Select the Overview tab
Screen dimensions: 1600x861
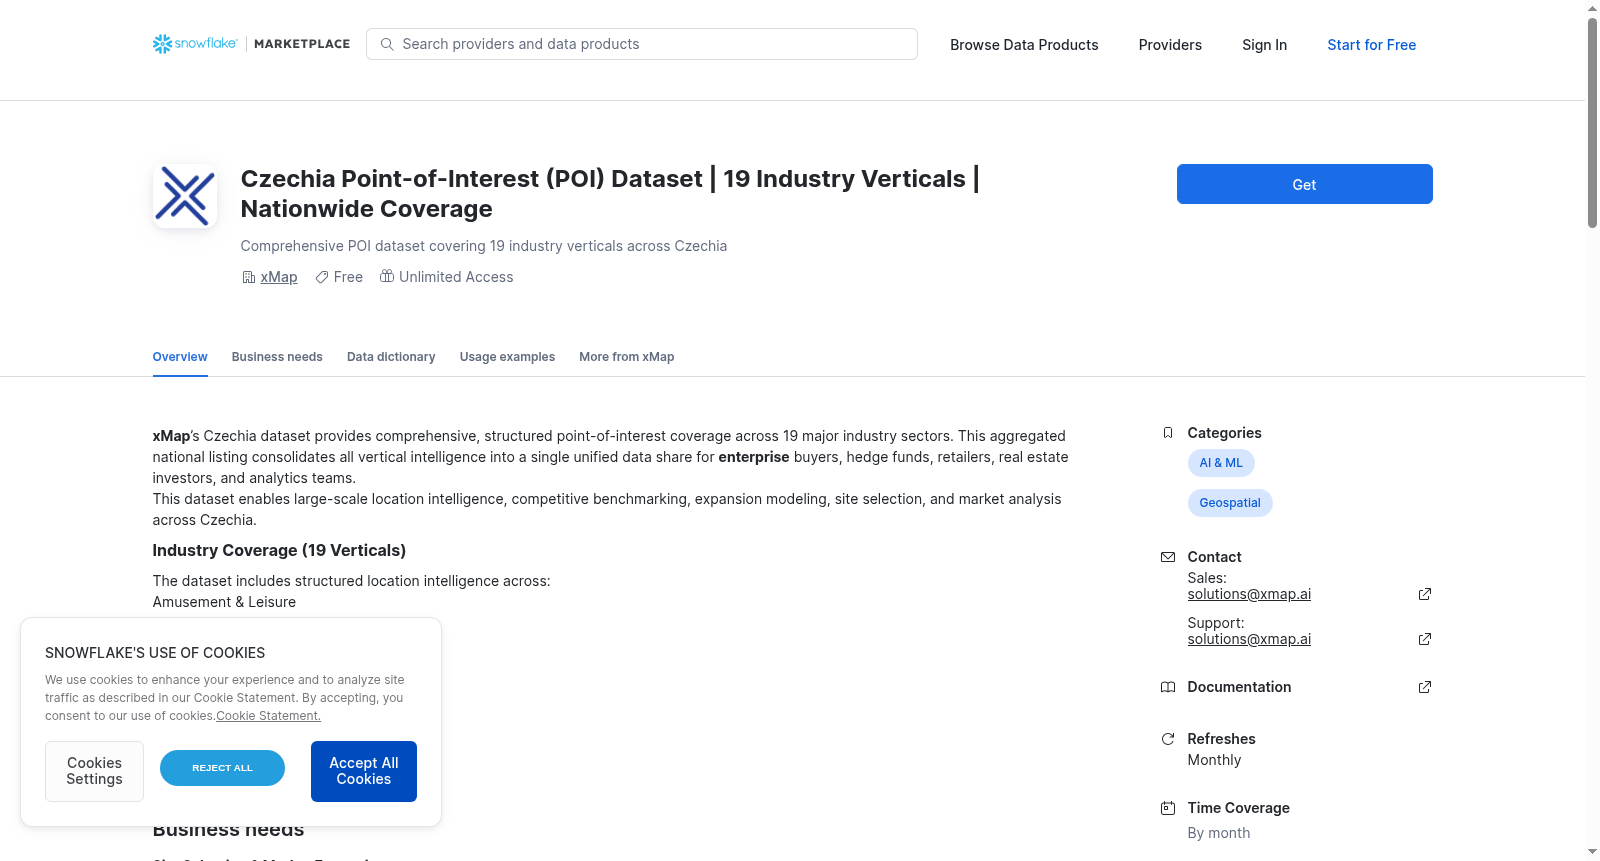click(x=180, y=357)
